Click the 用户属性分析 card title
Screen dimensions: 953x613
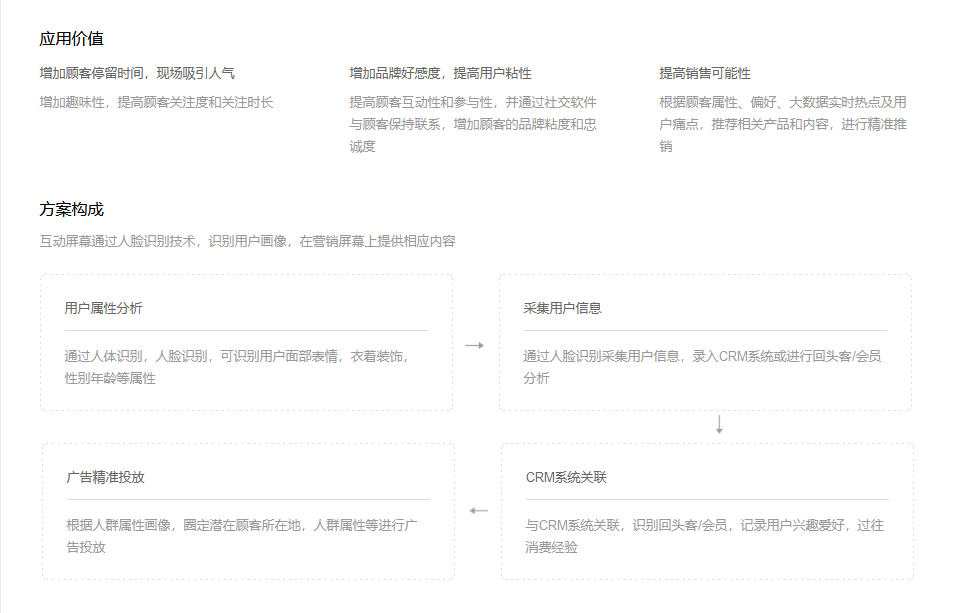[x=103, y=308]
